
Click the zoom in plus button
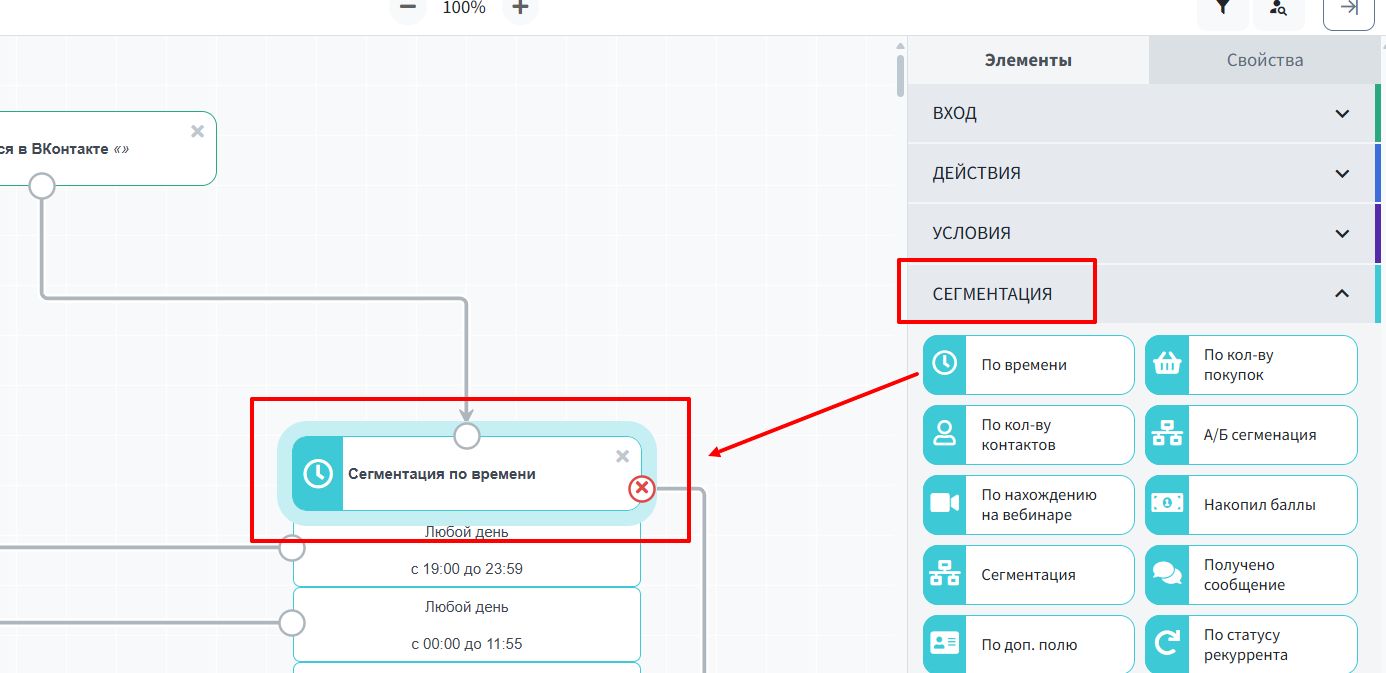[520, 8]
